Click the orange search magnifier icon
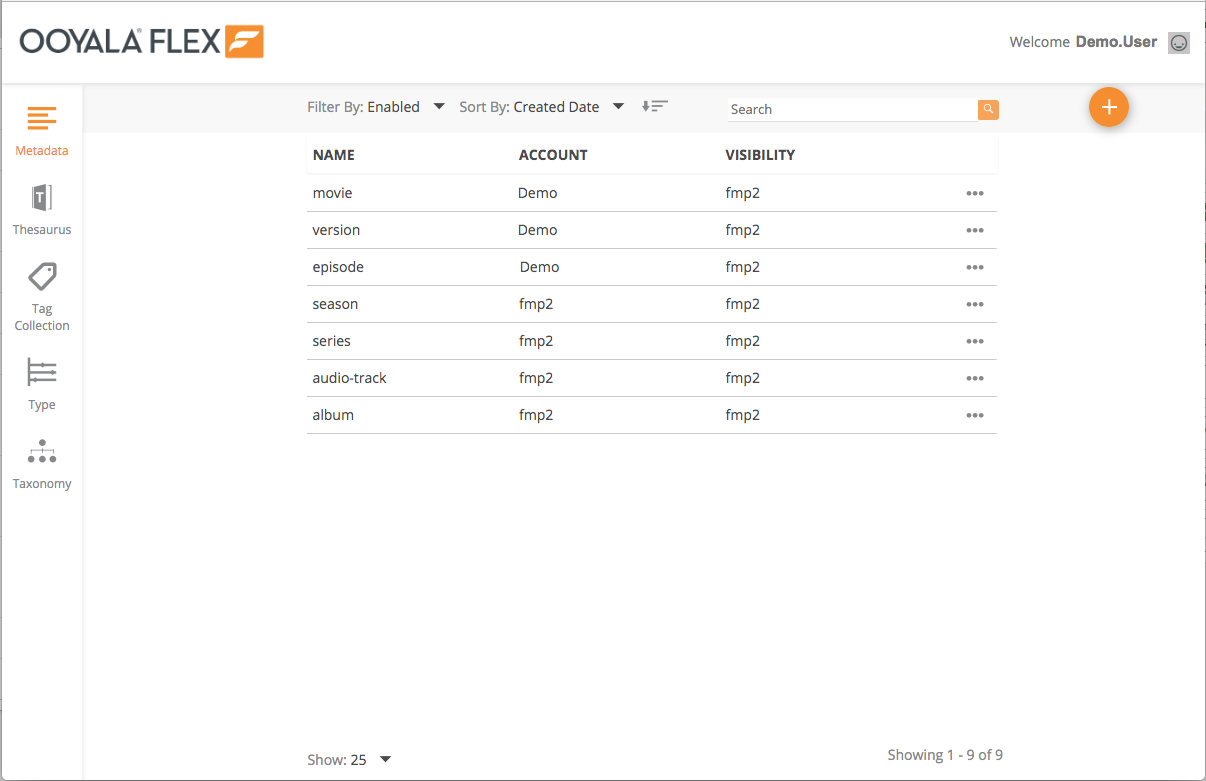The width and height of the screenshot is (1206, 781). 988,109
